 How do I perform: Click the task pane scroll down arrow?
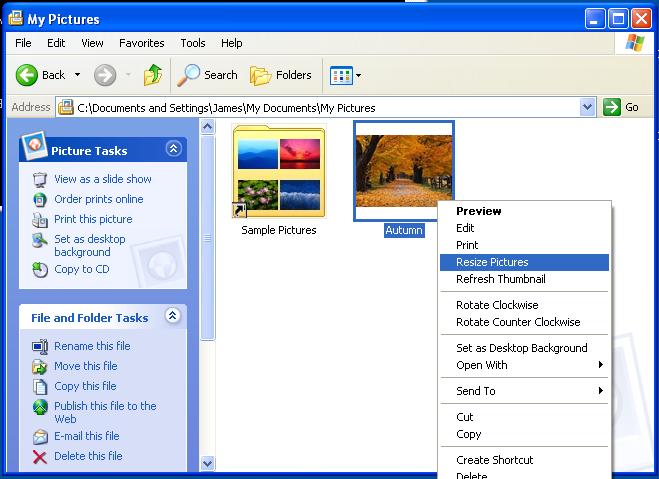tap(208, 464)
